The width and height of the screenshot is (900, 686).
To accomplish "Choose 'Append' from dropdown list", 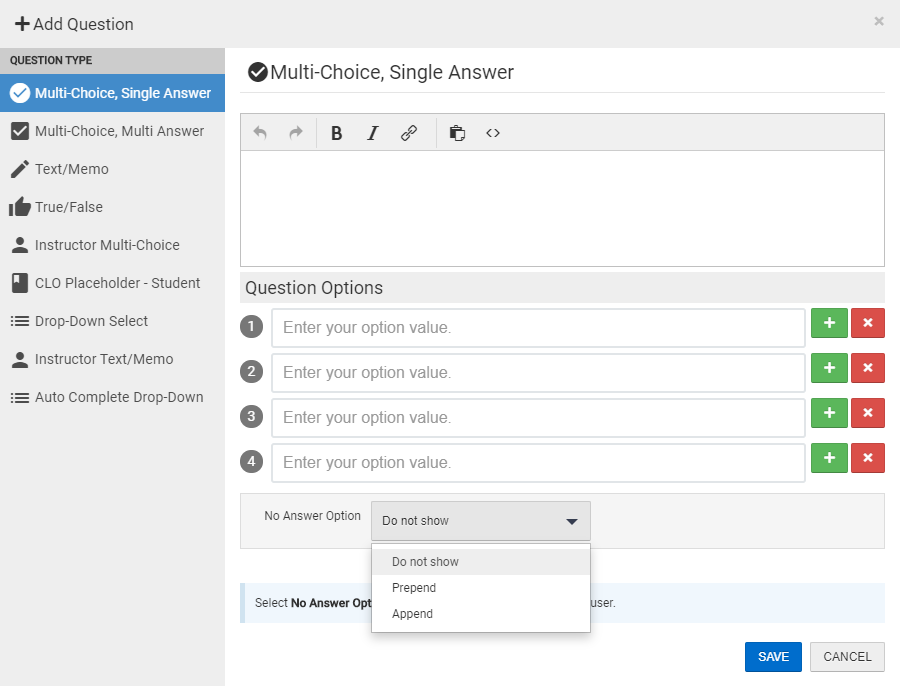I will click(480, 614).
